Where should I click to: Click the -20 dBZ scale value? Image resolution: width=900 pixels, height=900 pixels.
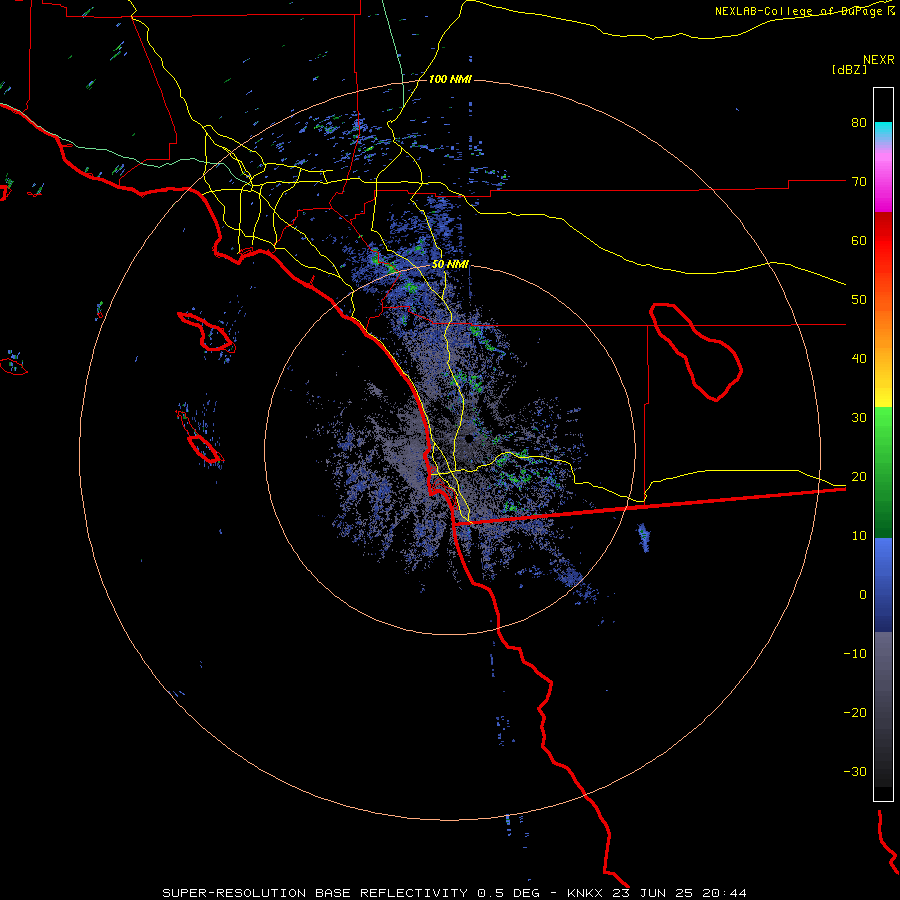tap(855, 713)
